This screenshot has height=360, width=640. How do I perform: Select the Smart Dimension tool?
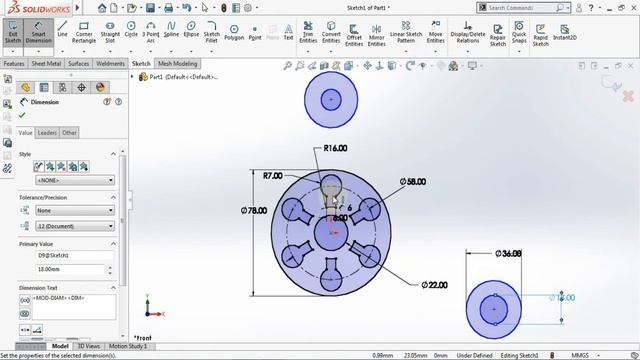click(x=38, y=32)
